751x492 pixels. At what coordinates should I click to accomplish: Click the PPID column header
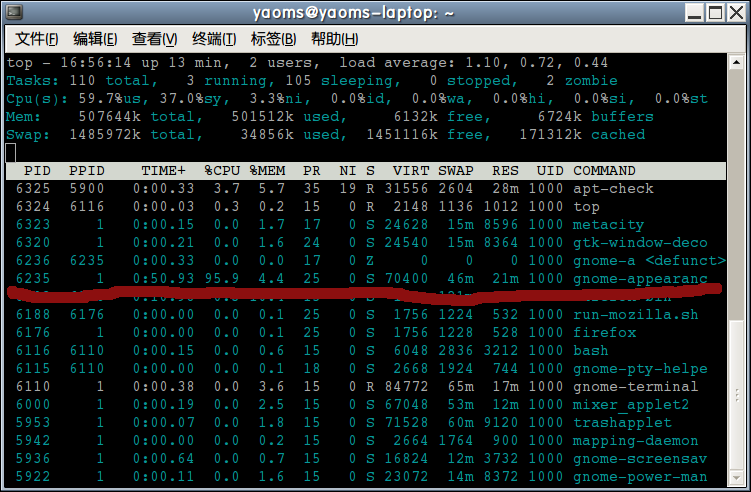pyautogui.click(x=87, y=171)
